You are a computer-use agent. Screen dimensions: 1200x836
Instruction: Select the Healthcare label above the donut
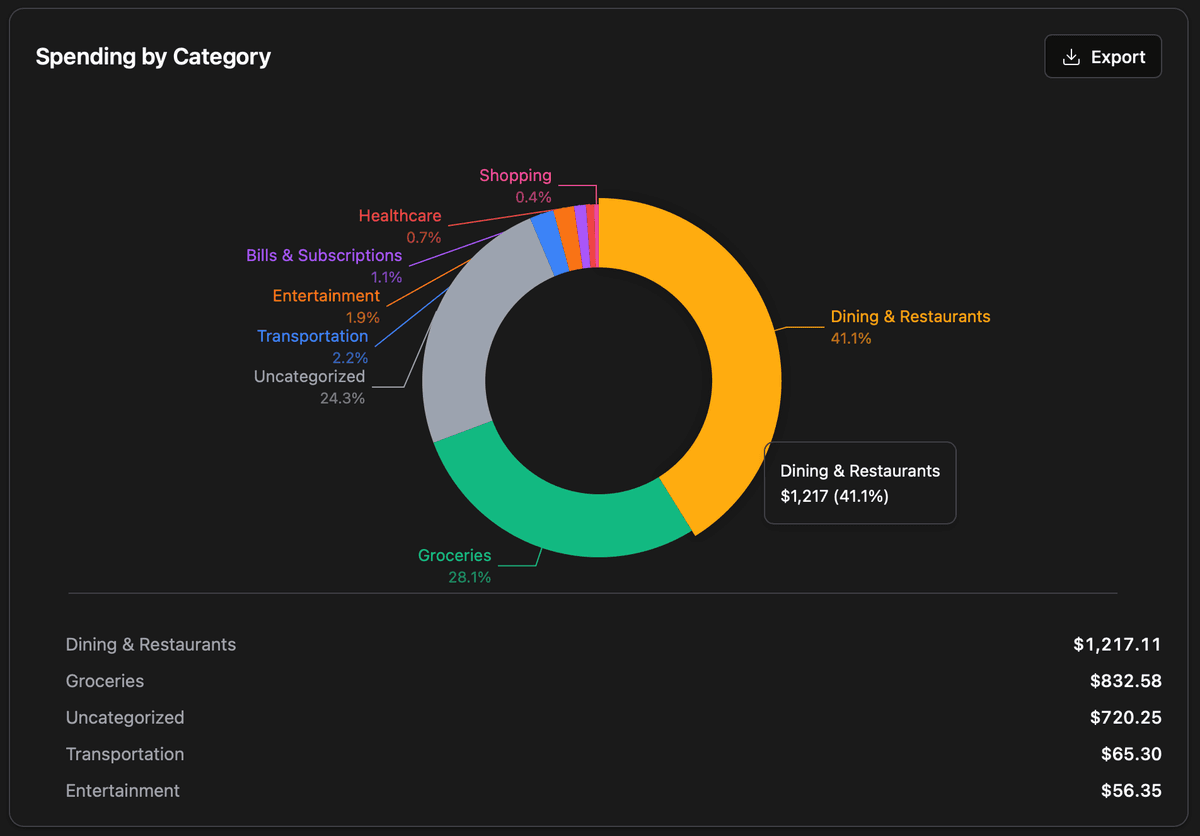pyautogui.click(x=400, y=215)
